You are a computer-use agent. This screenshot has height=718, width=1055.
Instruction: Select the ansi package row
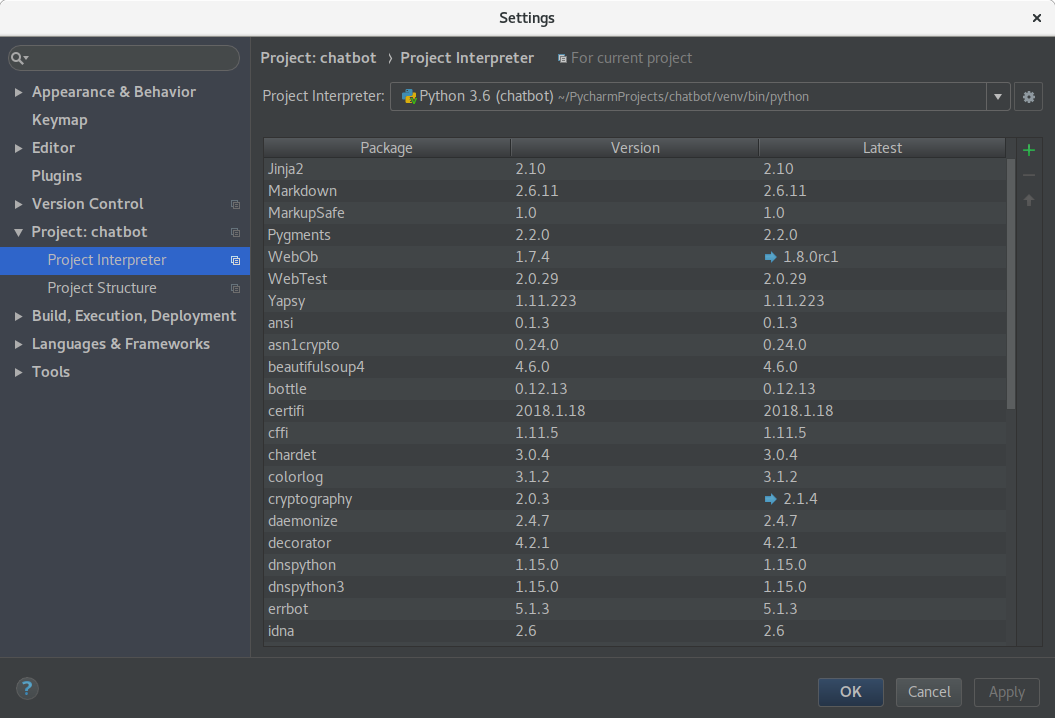click(634, 323)
